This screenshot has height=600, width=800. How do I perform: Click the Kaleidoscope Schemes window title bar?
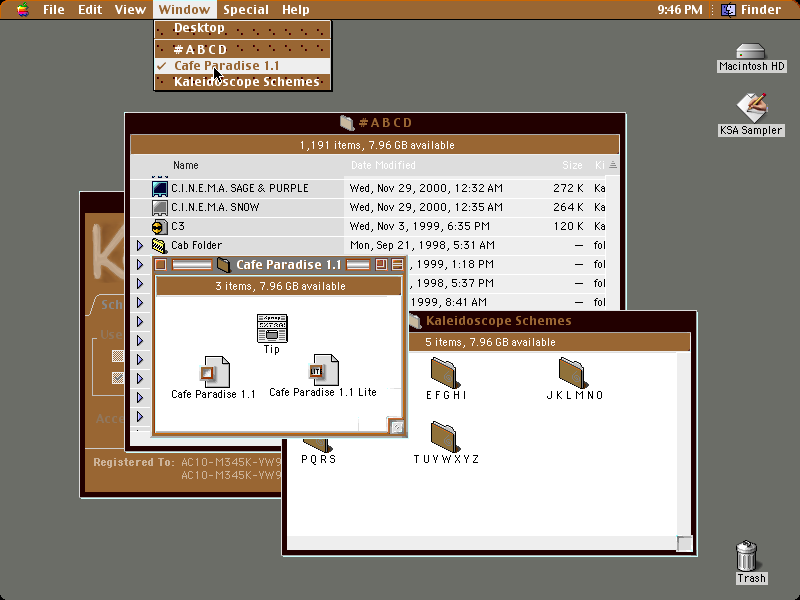[x=553, y=321]
